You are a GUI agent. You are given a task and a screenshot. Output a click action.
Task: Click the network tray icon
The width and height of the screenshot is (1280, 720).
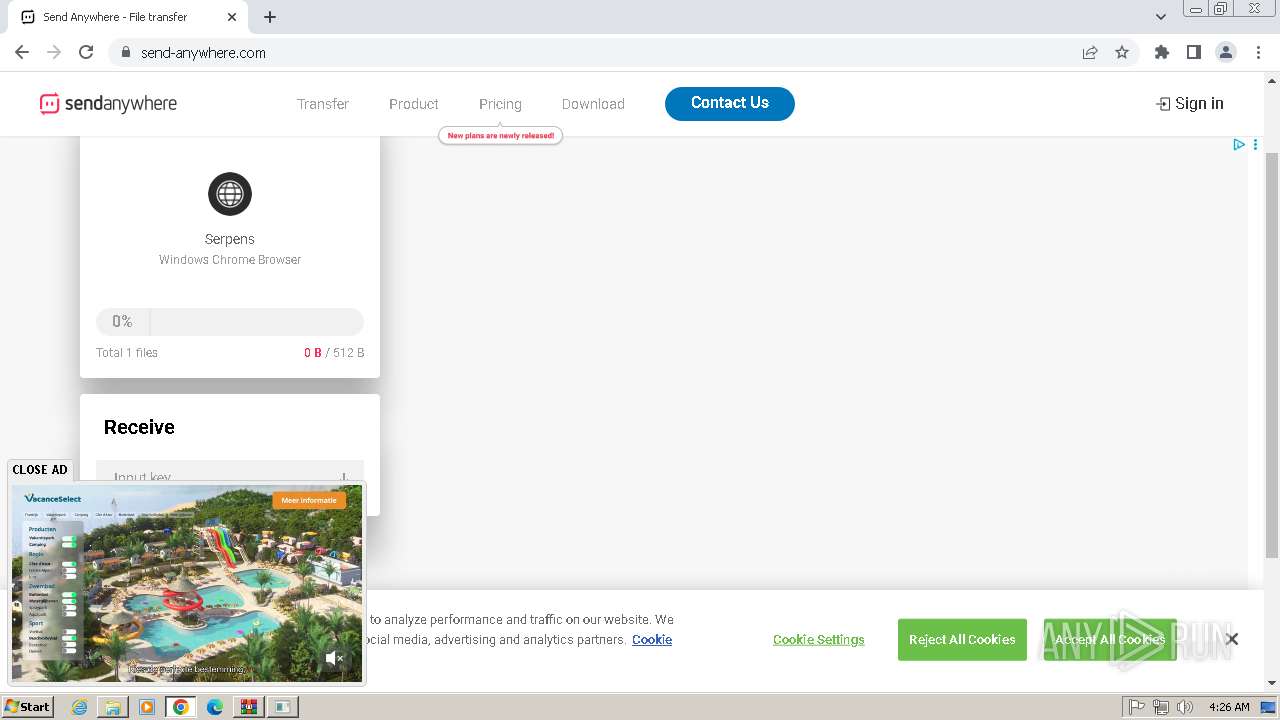pyautogui.click(x=1161, y=707)
